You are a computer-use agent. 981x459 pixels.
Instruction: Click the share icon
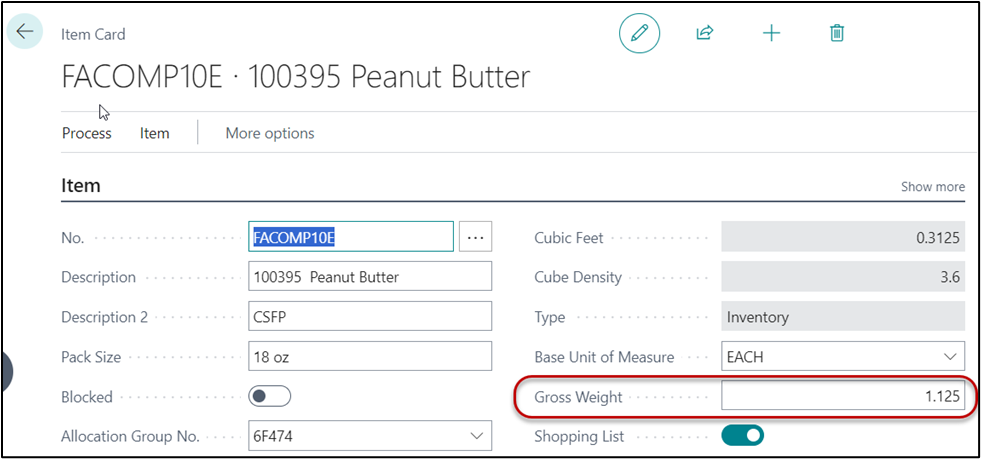705,33
